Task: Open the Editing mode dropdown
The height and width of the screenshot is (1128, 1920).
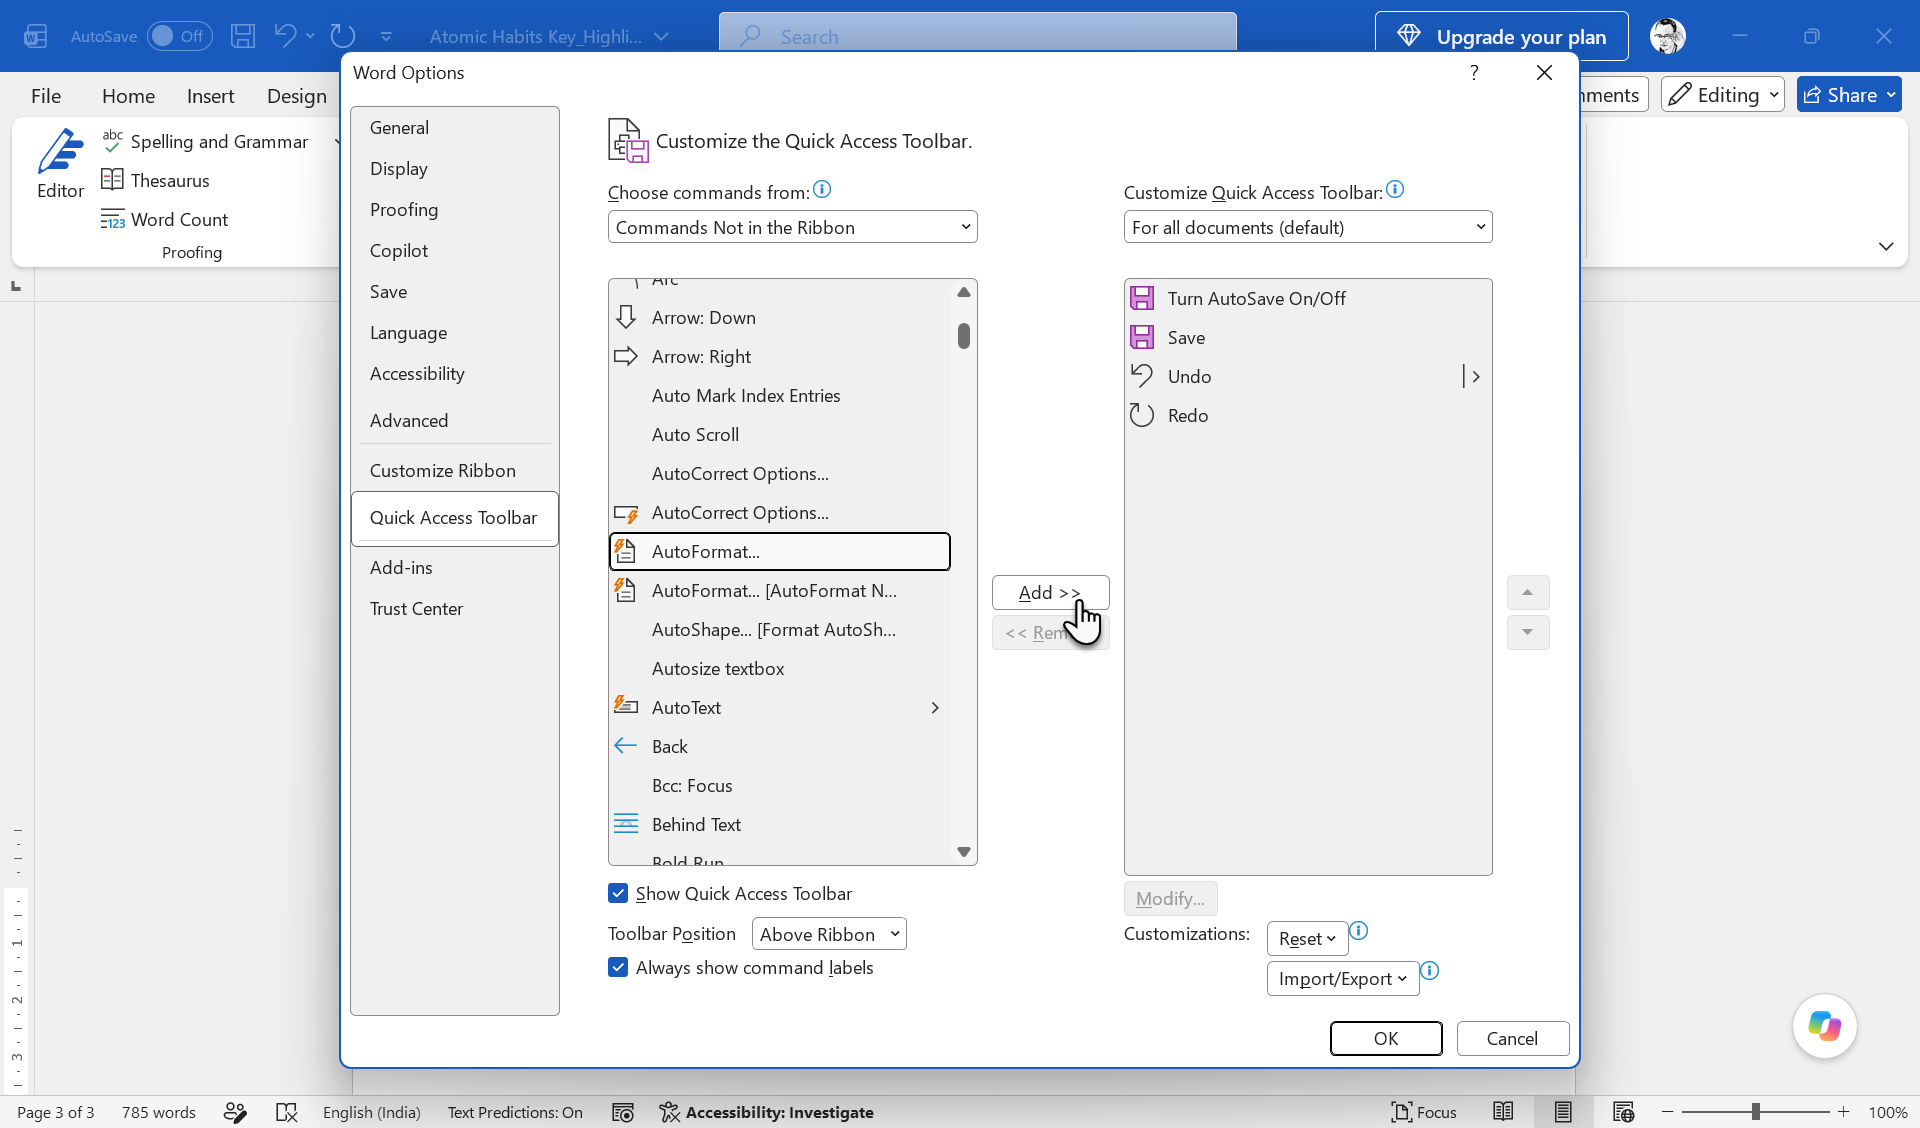Action: click(x=1722, y=95)
